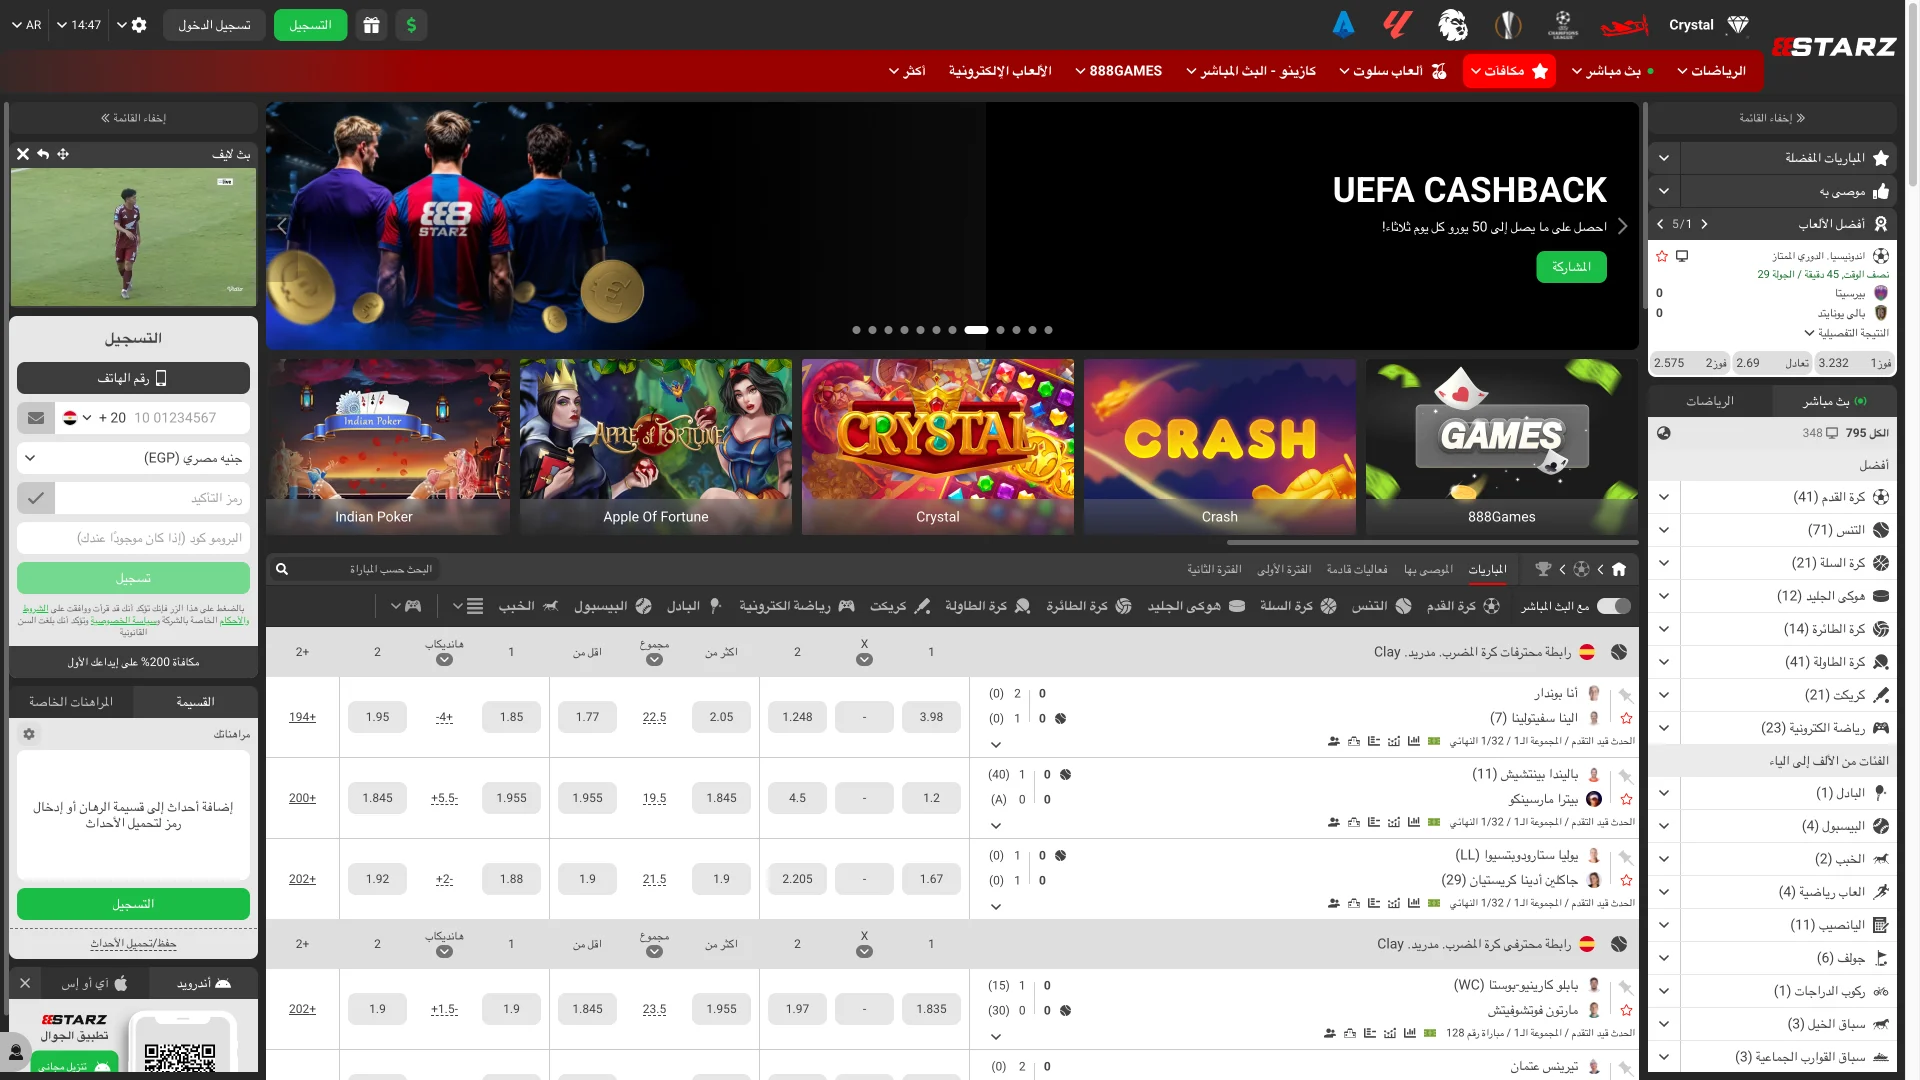Open the Premier League lion icon

click(x=1453, y=25)
